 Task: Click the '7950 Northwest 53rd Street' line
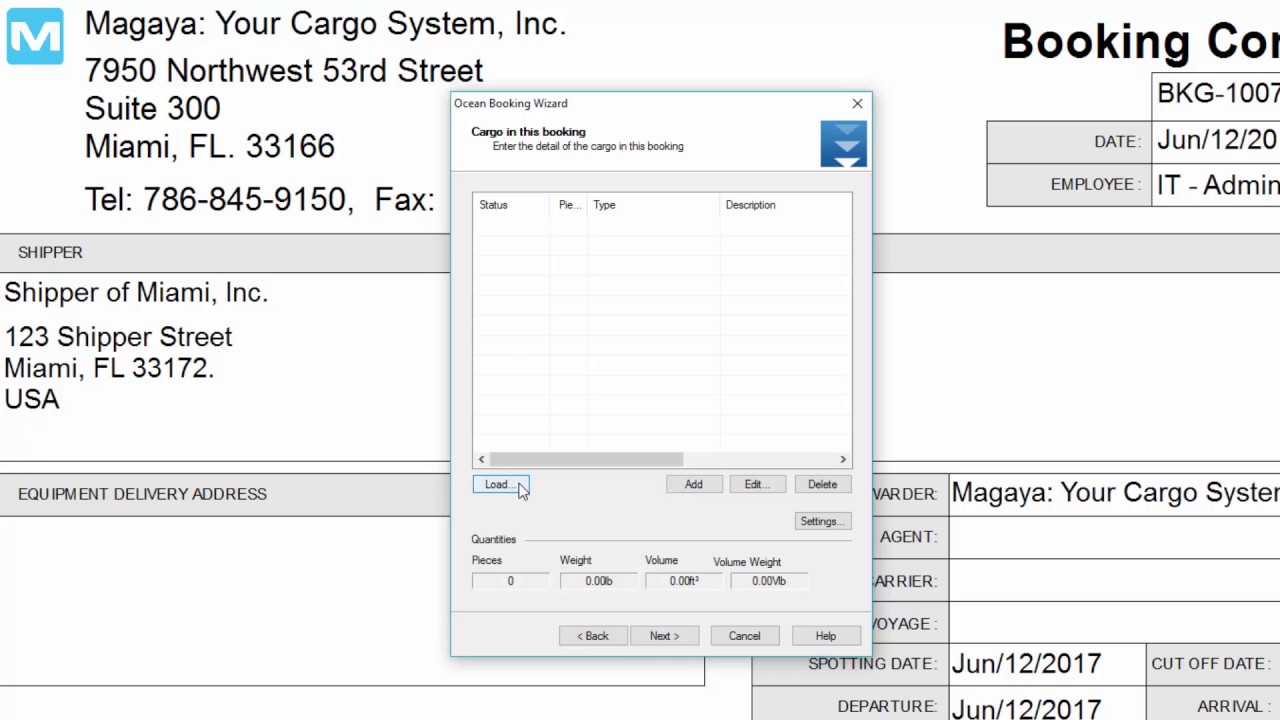pos(284,70)
